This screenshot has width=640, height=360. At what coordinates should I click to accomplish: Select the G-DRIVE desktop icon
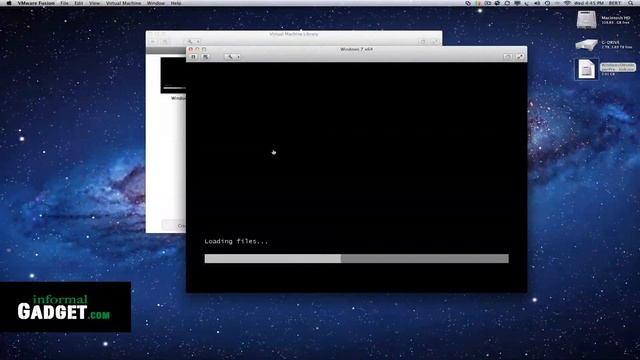(587, 44)
